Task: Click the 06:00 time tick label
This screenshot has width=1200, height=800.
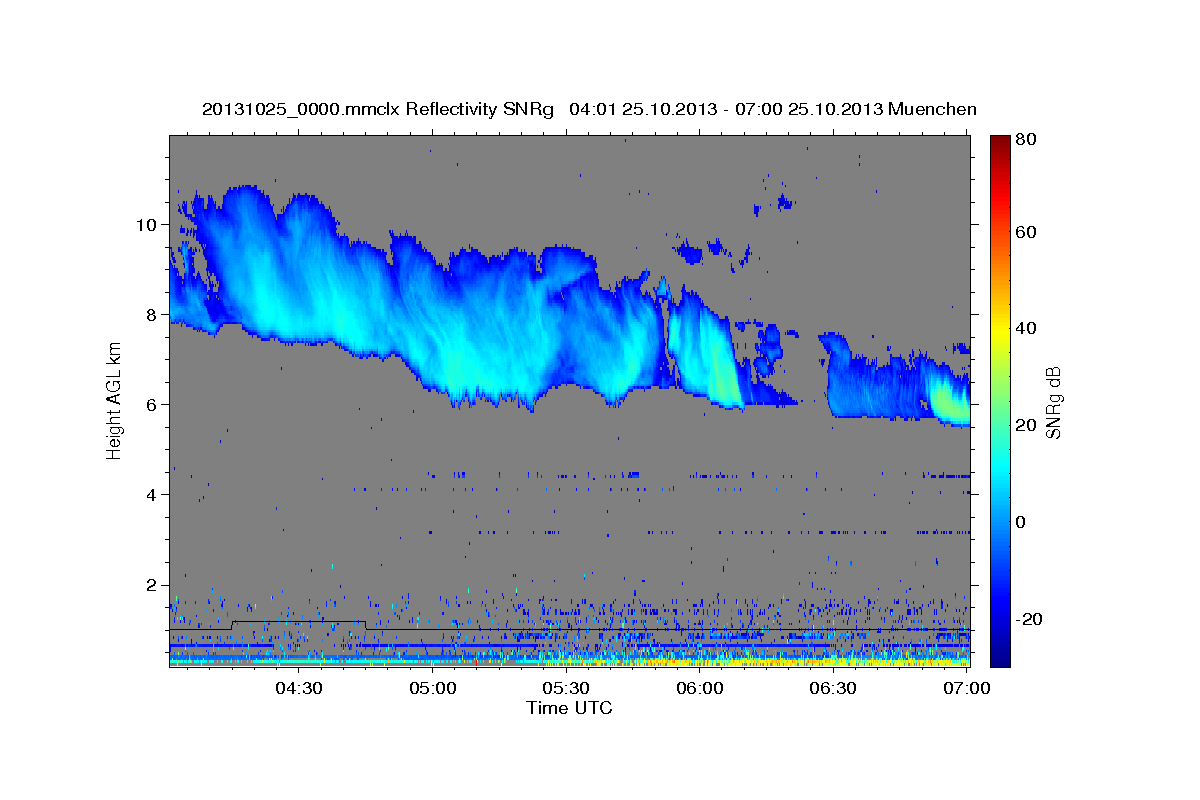Action: click(x=699, y=688)
